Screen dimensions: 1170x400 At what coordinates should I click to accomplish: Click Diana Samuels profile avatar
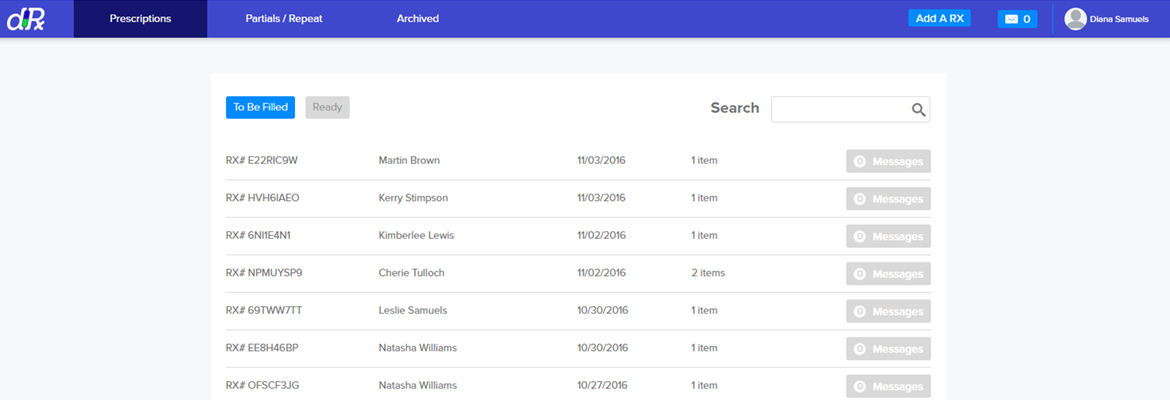click(1075, 19)
